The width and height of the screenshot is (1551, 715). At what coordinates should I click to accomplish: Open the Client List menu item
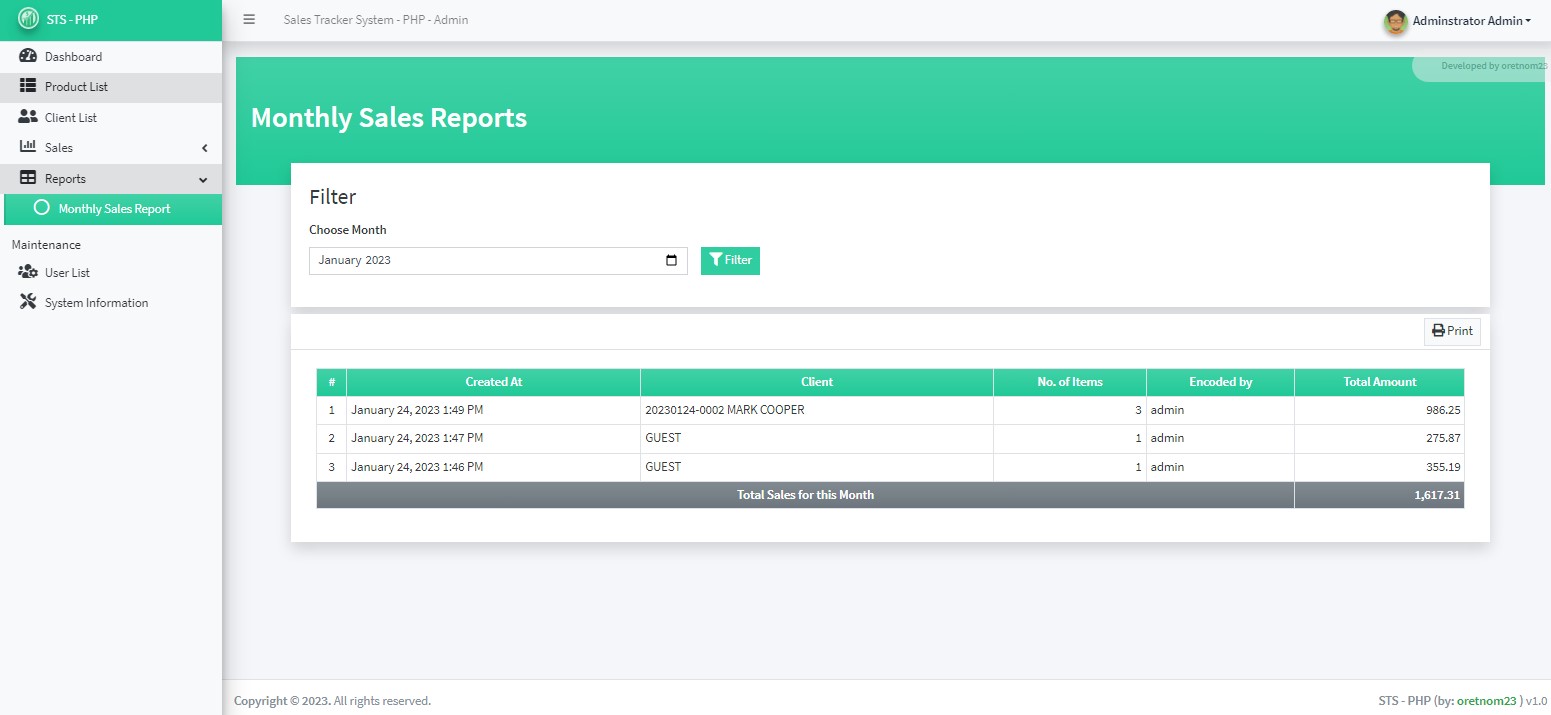coord(111,117)
